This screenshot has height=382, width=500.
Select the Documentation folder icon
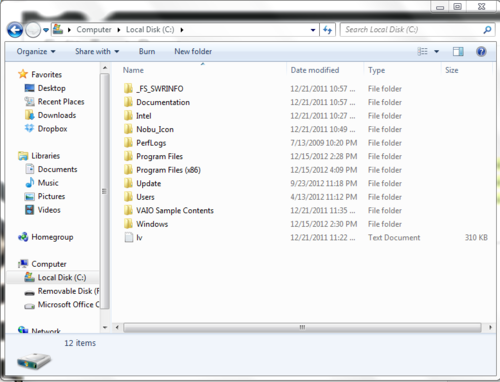tap(128, 102)
